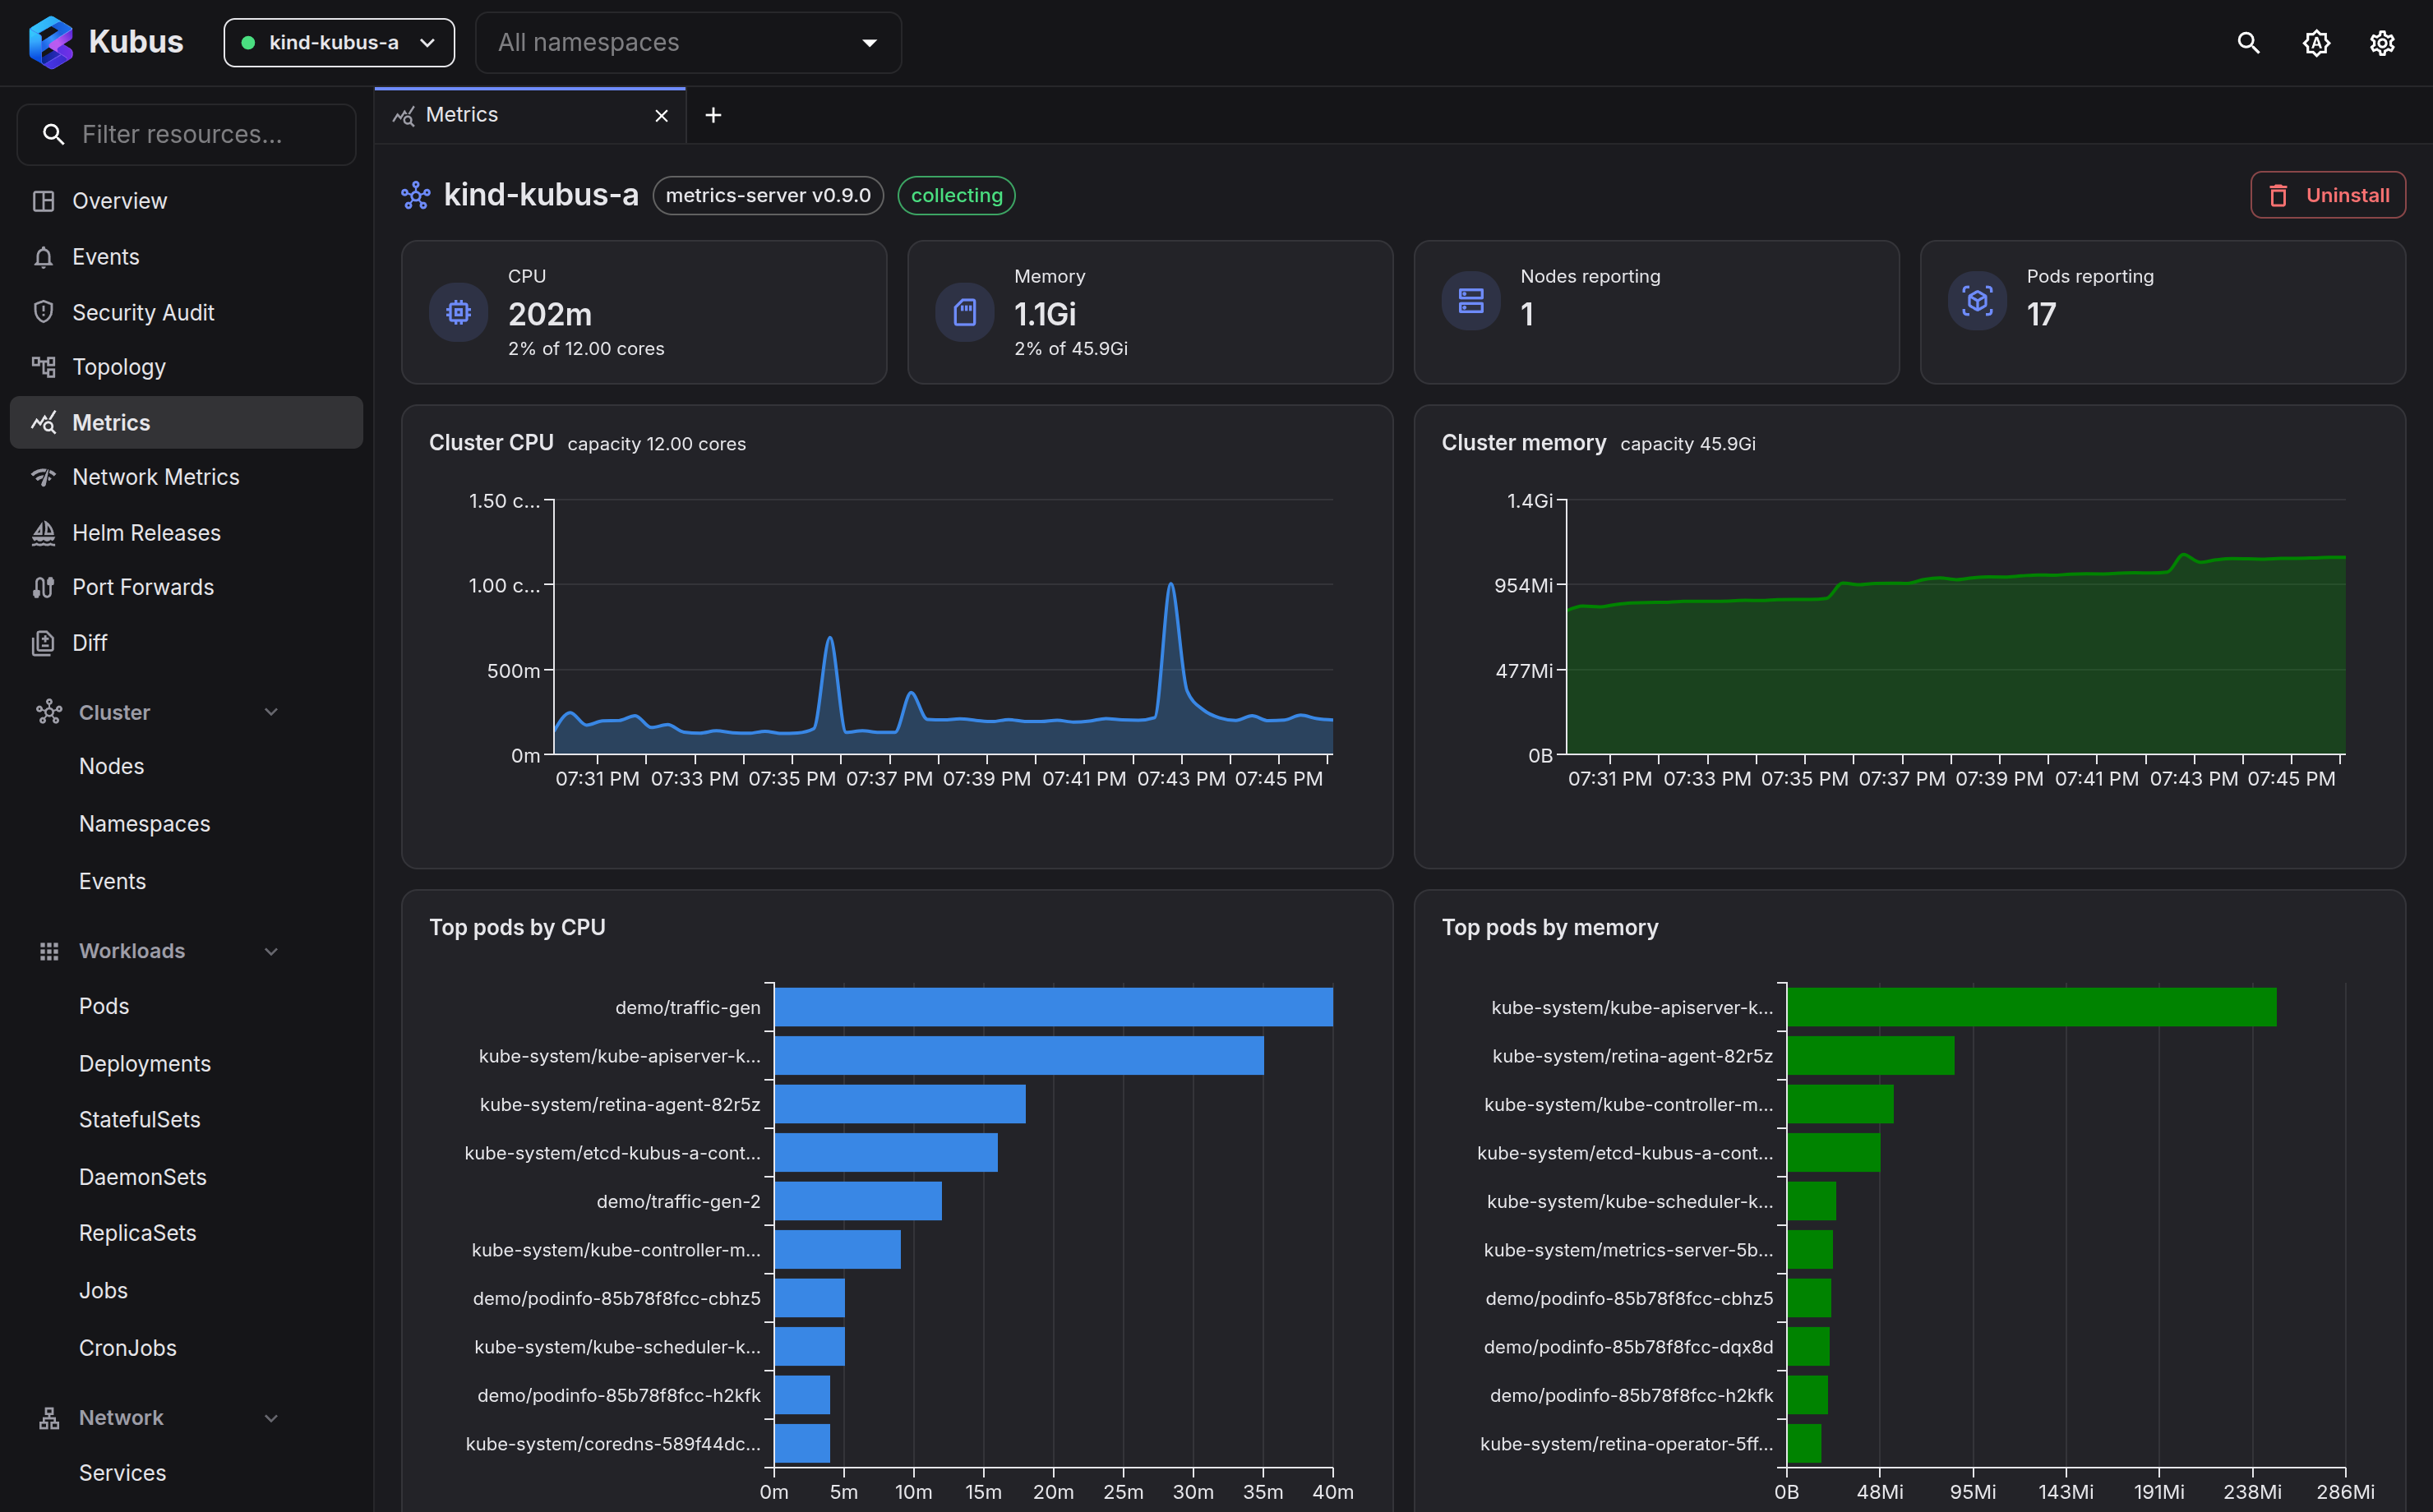Open Topology view
Viewport: 2433px width, 1512px height.
(x=186, y=367)
